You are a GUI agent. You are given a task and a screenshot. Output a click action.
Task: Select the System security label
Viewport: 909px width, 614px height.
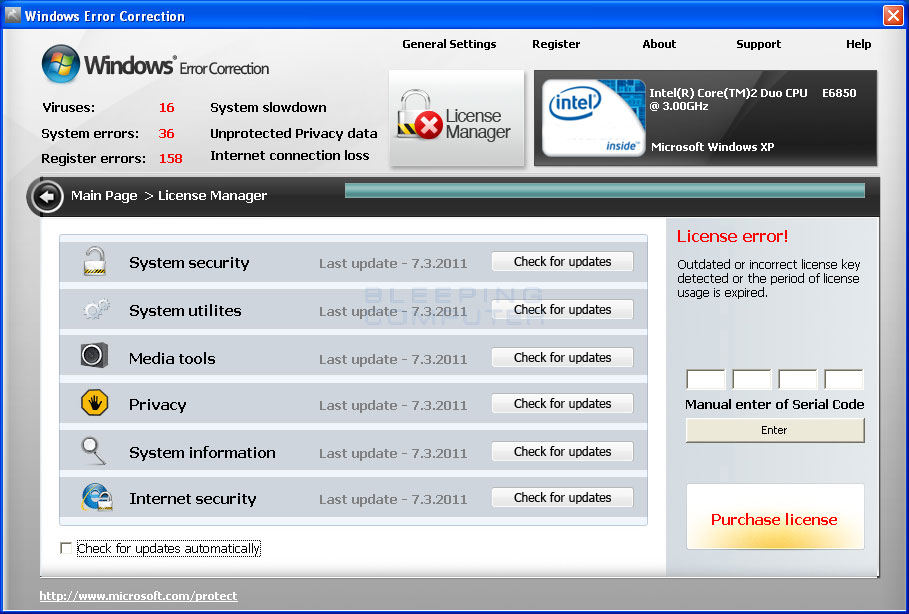coord(189,263)
